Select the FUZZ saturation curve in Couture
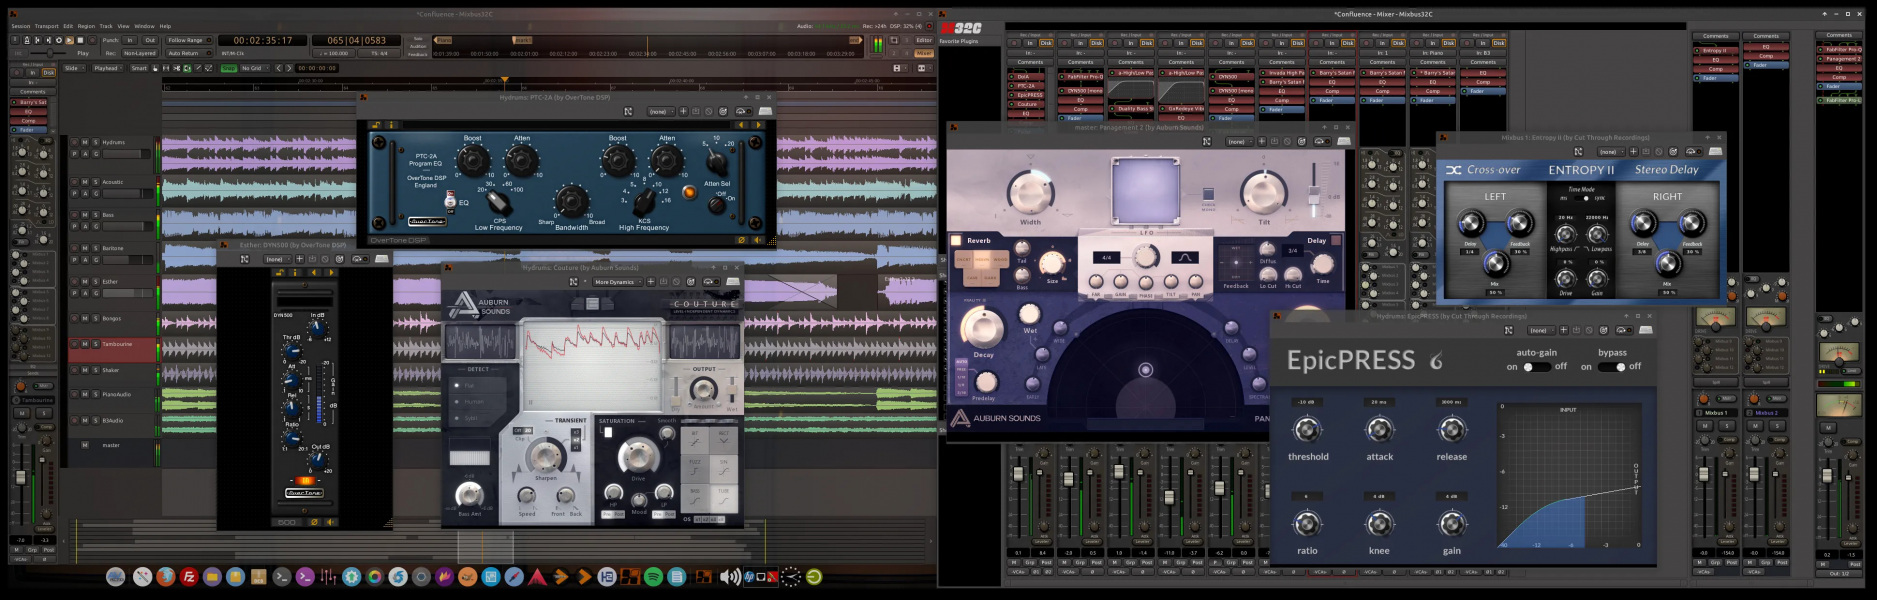 pyautogui.click(x=695, y=467)
